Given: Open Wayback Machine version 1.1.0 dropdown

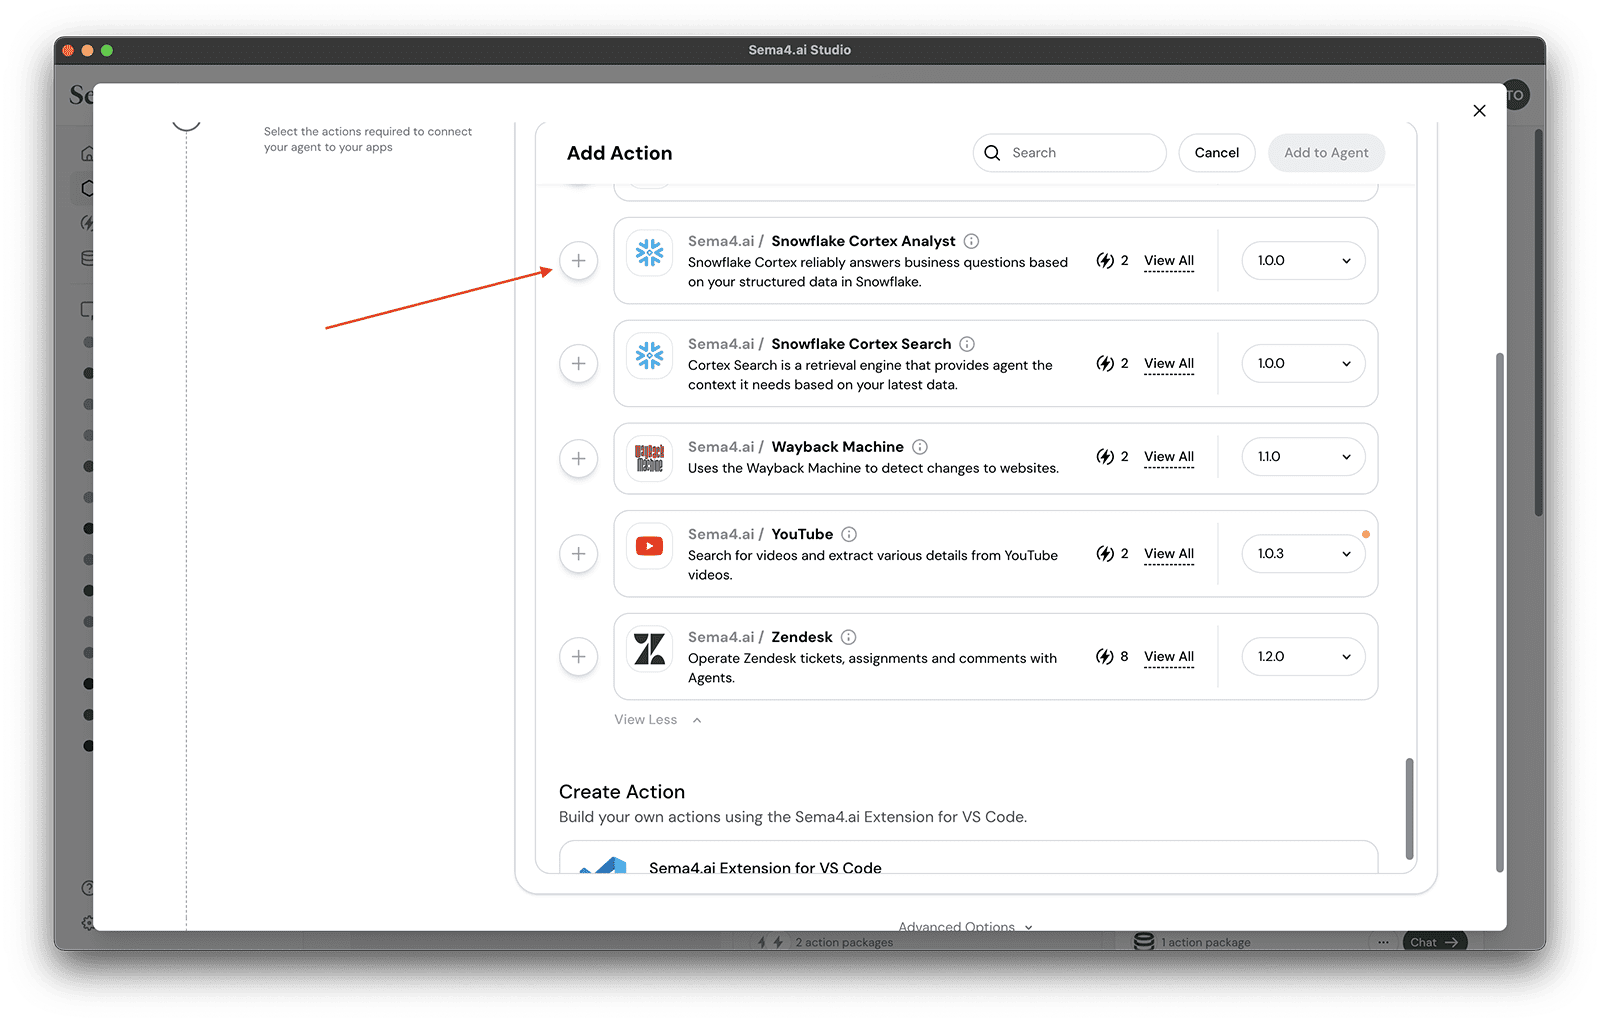Looking at the screenshot, I should (x=1303, y=457).
